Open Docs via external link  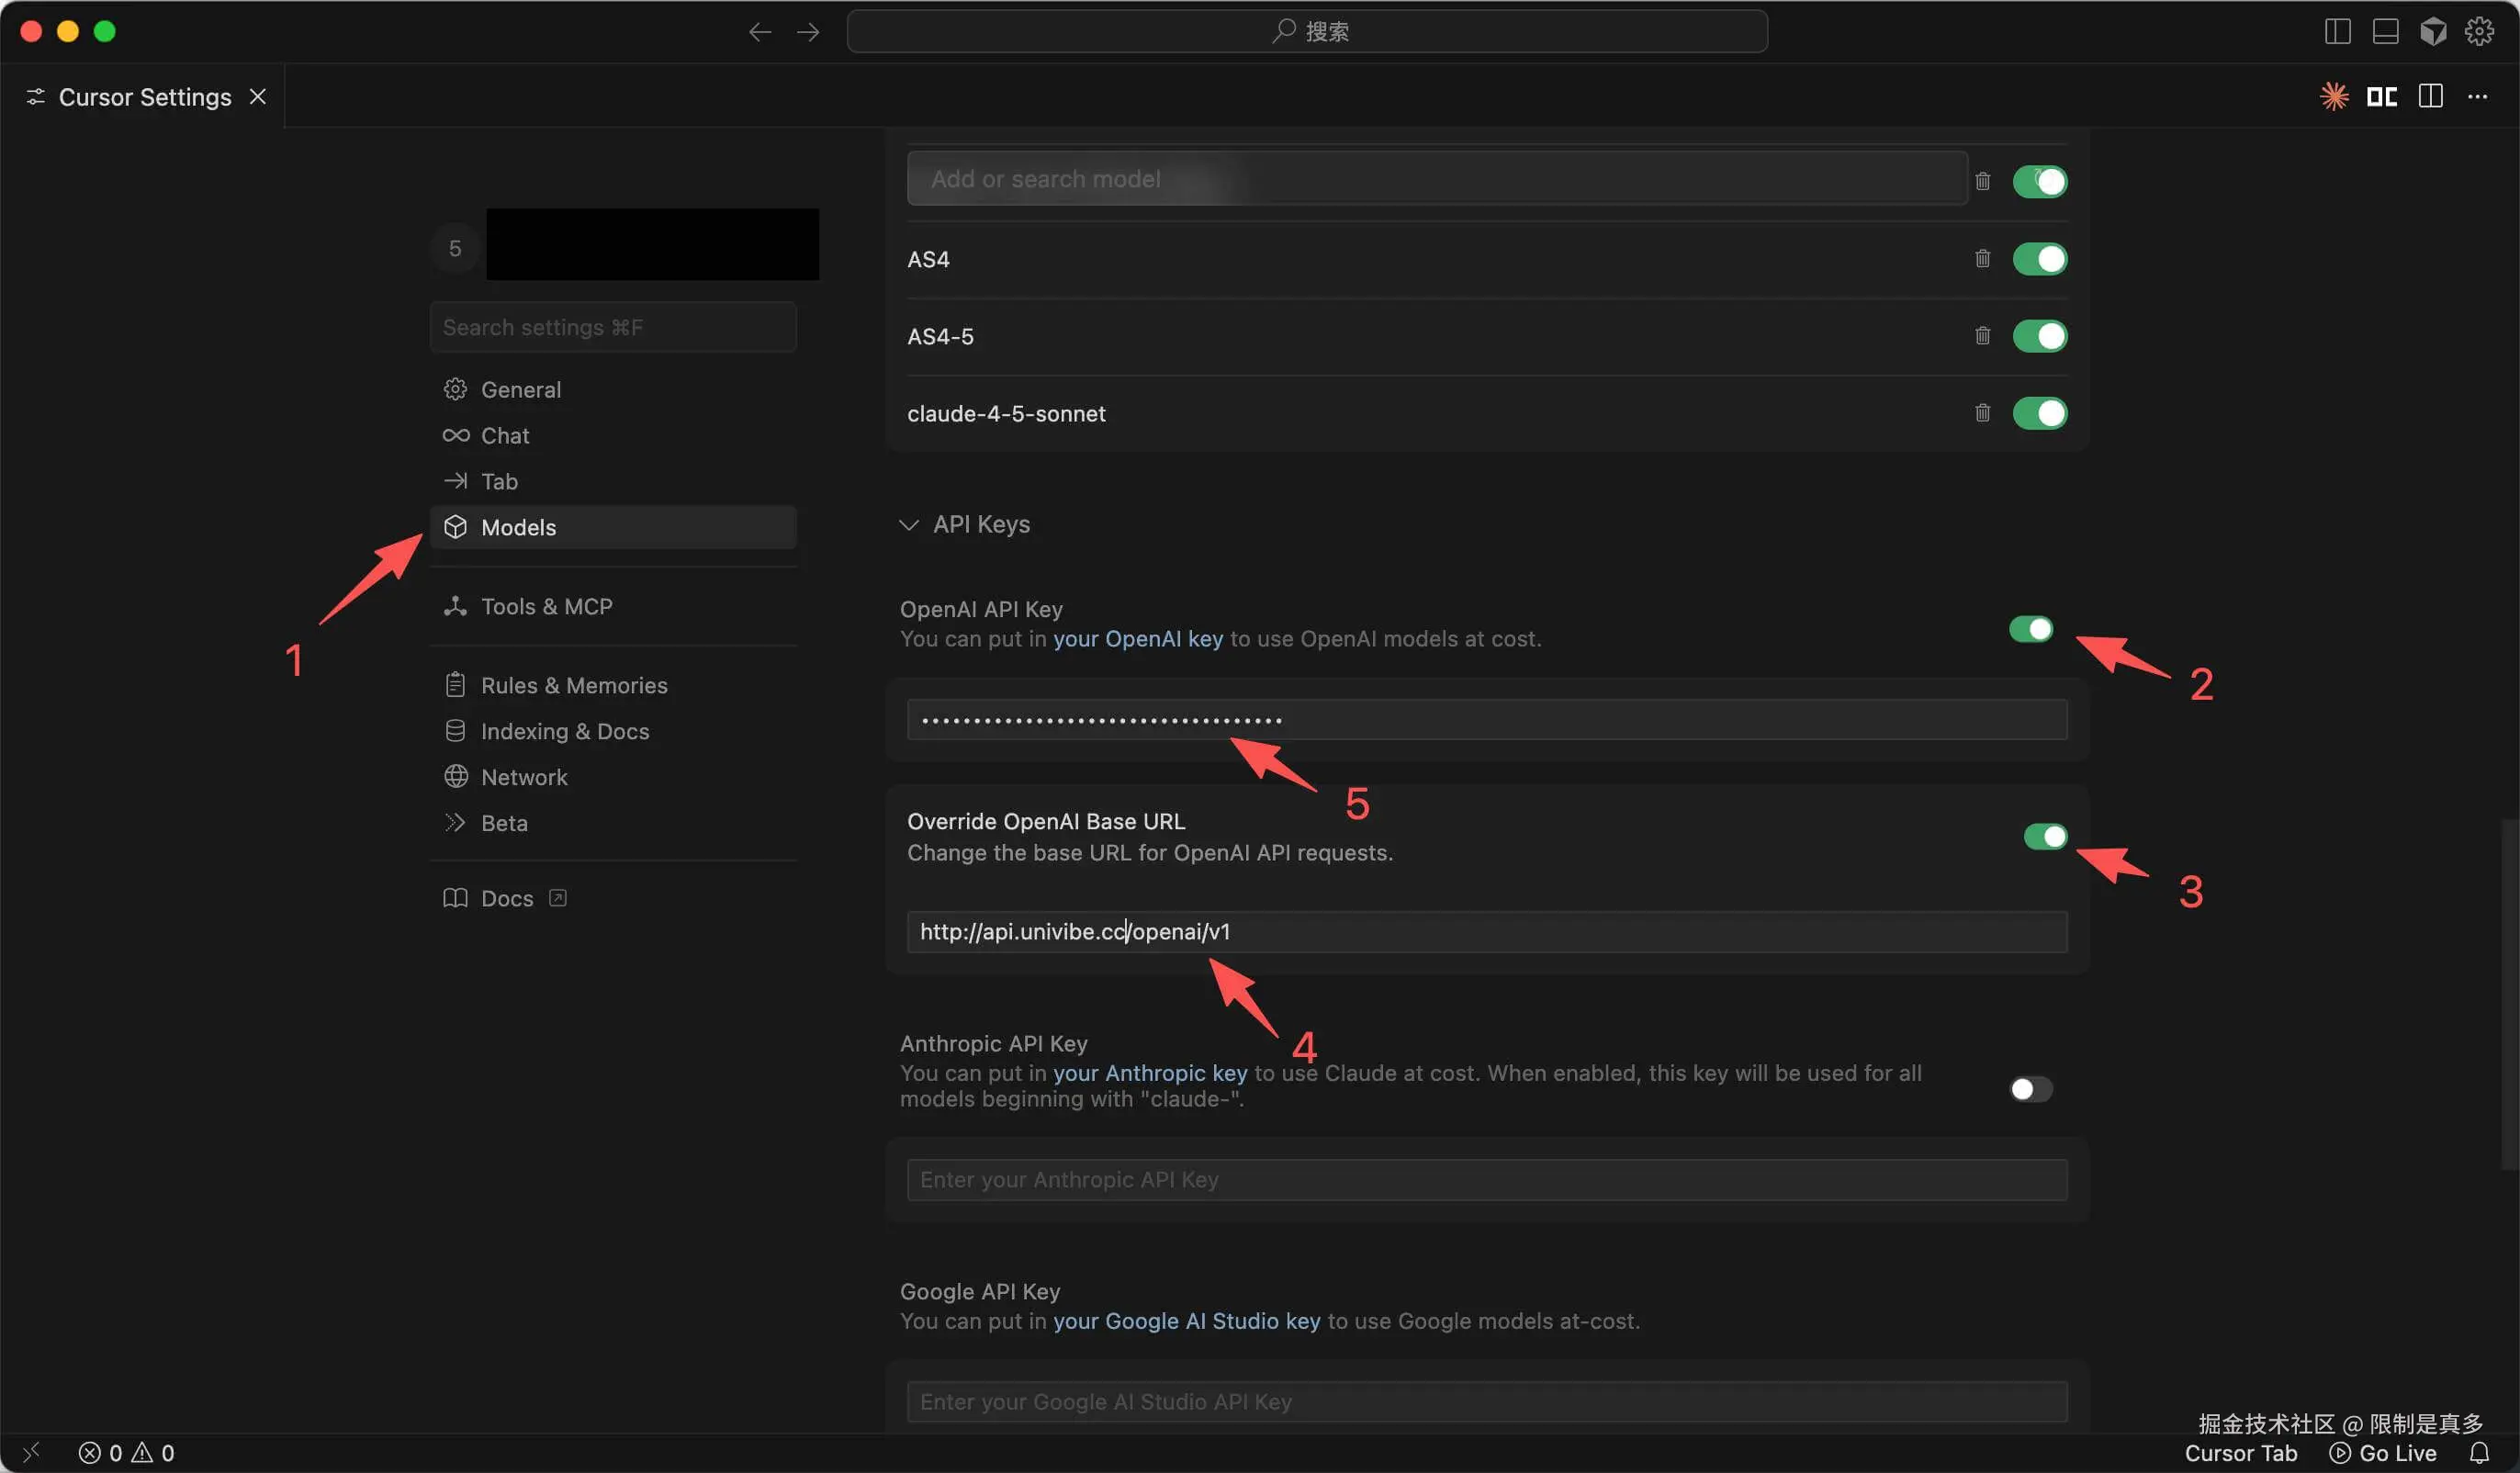pos(557,898)
